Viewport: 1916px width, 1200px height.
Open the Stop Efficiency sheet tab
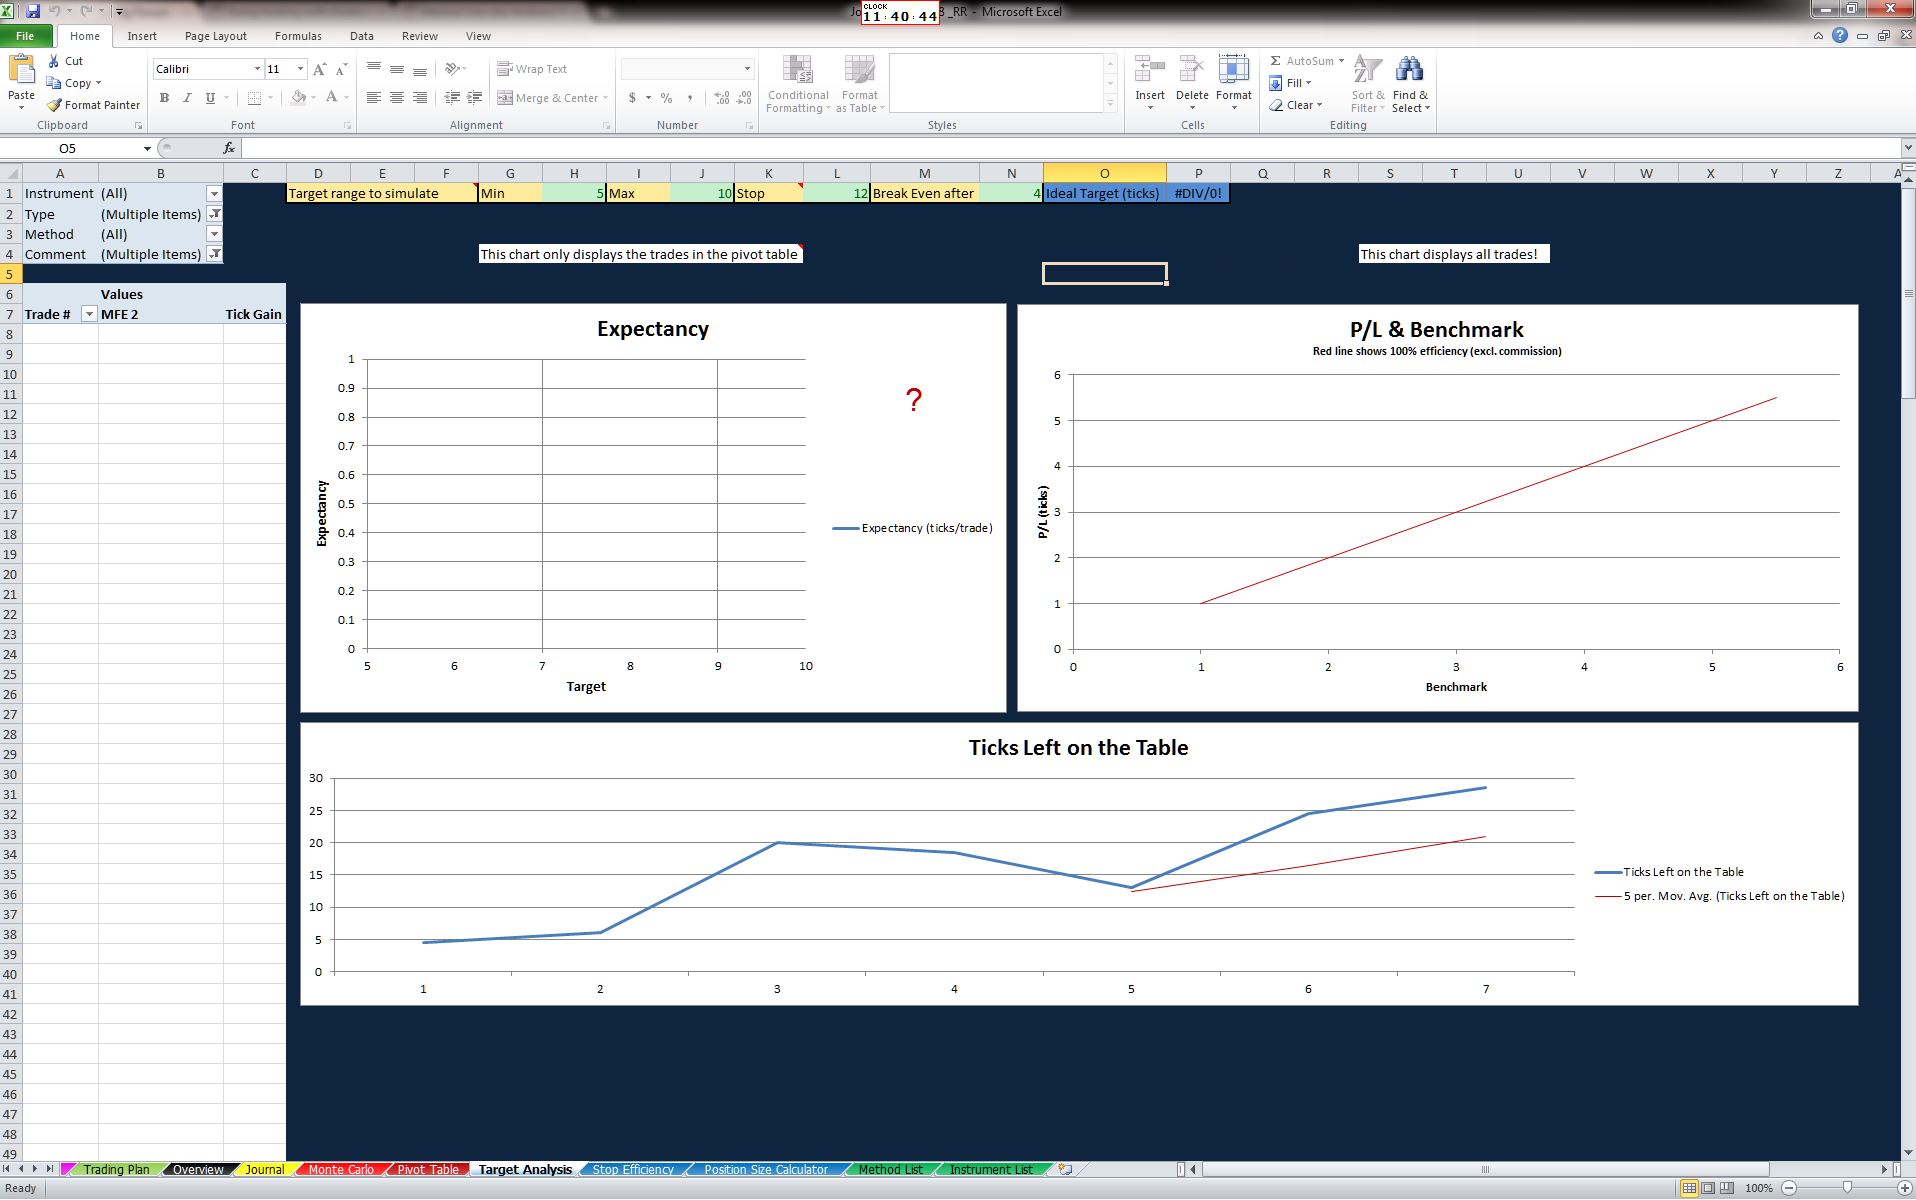coord(633,1169)
